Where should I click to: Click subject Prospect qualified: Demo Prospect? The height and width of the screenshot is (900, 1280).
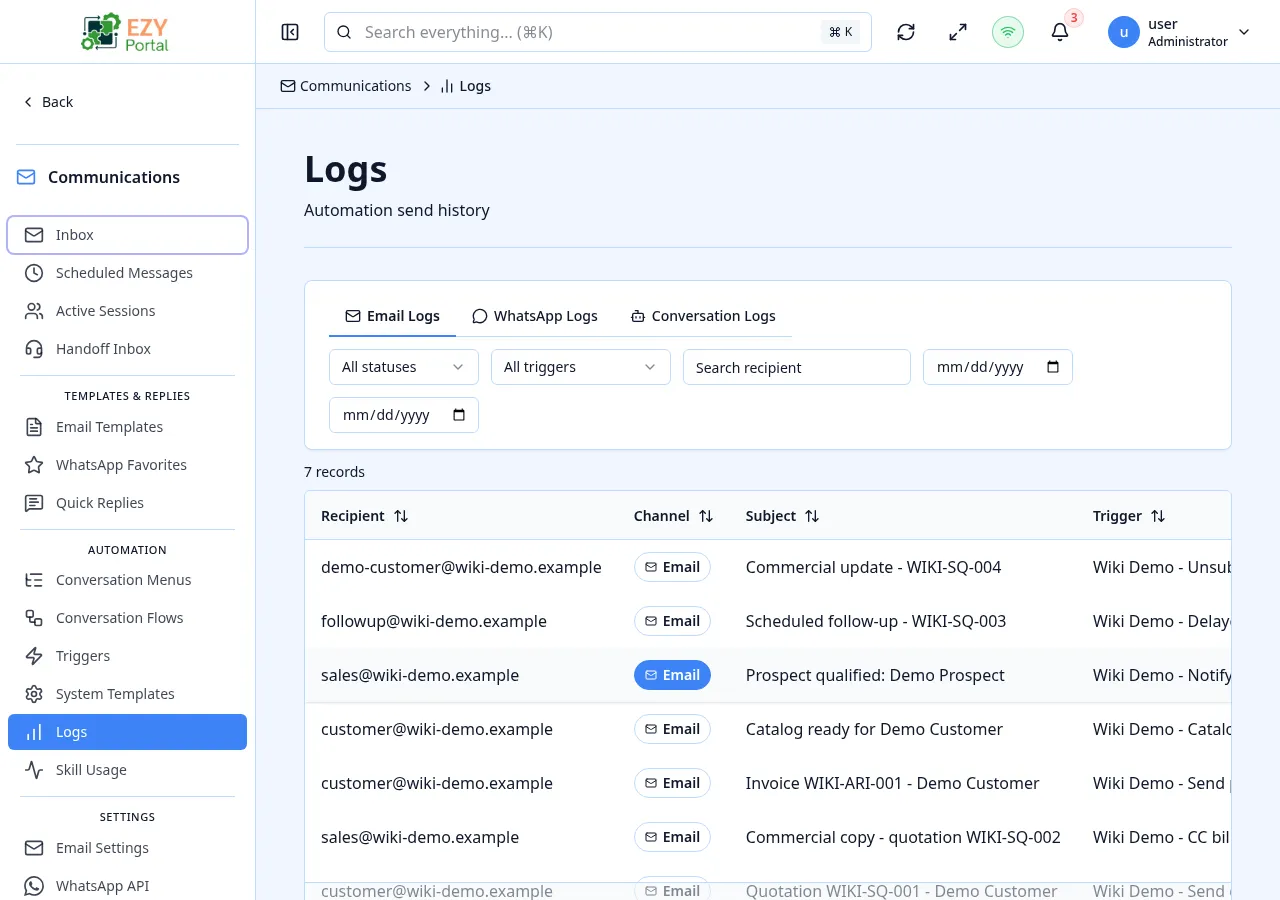point(875,675)
